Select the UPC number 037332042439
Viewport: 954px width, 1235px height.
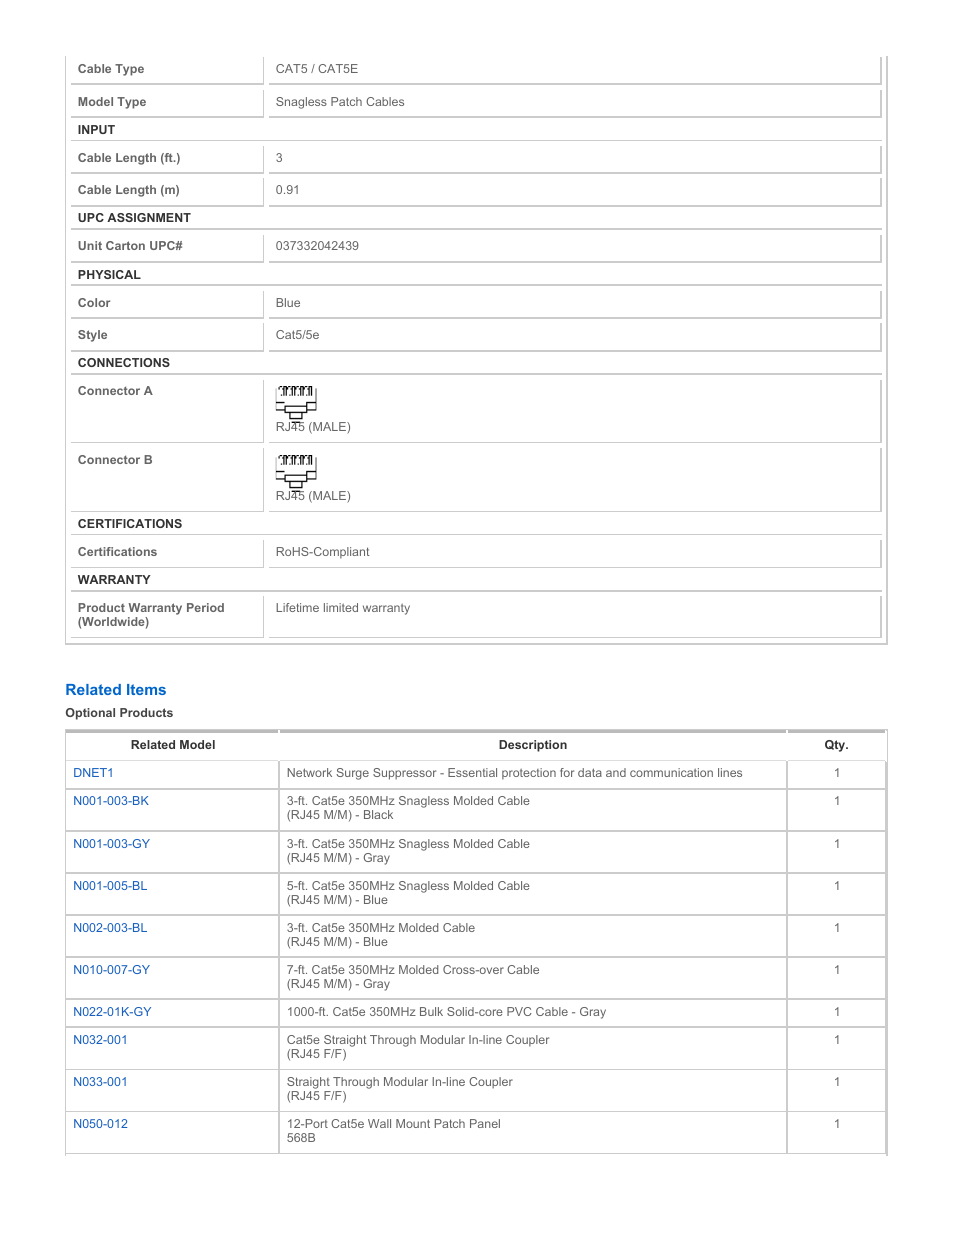coord(317,246)
